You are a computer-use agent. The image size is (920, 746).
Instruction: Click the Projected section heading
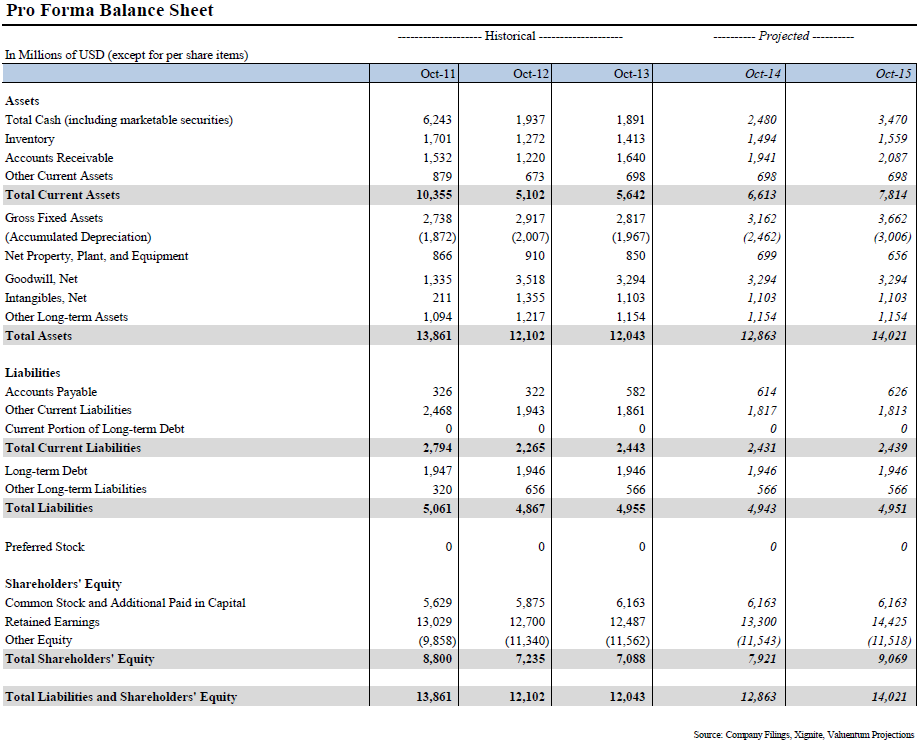click(782, 35)
